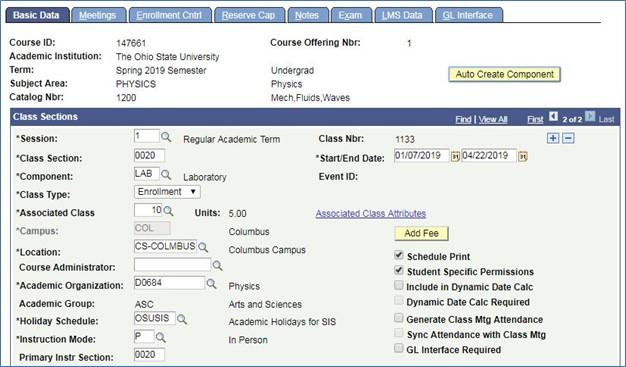Go to the Exam tab

click(x=351, y=15)
